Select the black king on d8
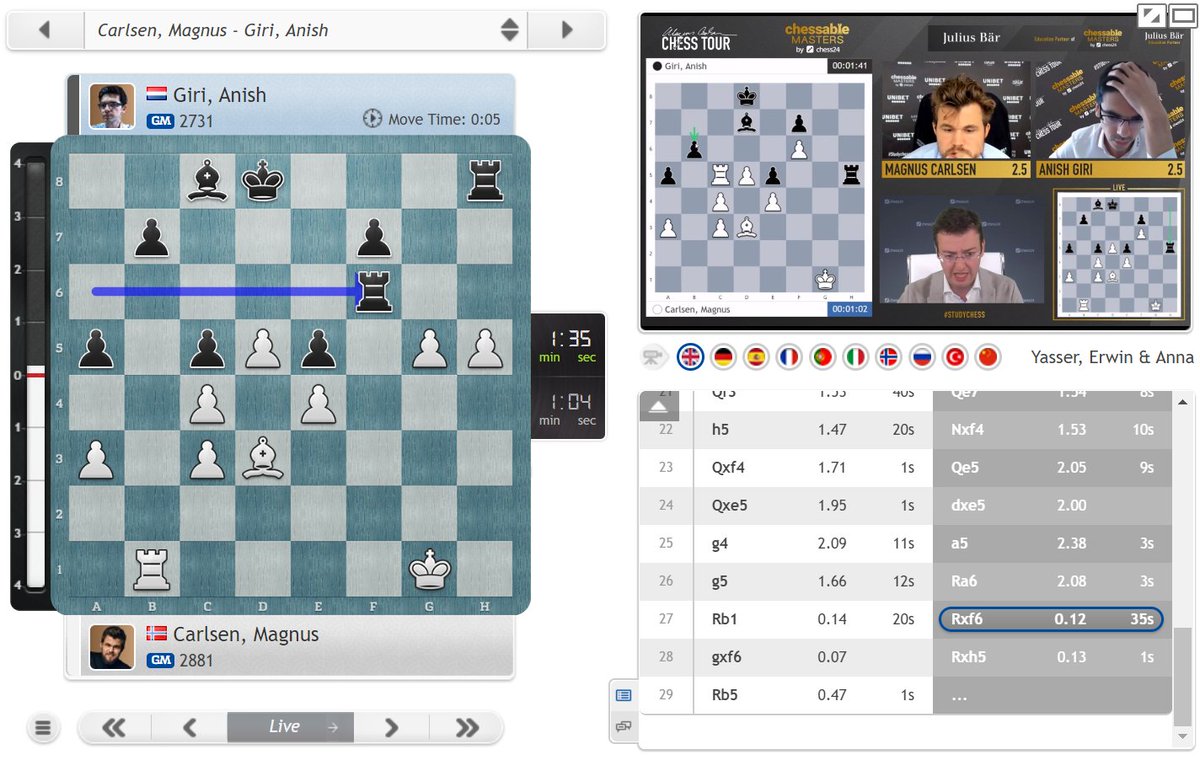Viewport: 1200px width, 760px height. (x=264, y=181)
